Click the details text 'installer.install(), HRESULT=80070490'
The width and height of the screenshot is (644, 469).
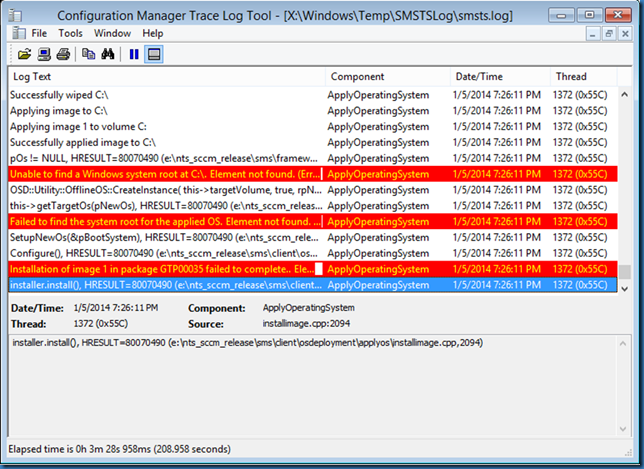pos(248,343)
